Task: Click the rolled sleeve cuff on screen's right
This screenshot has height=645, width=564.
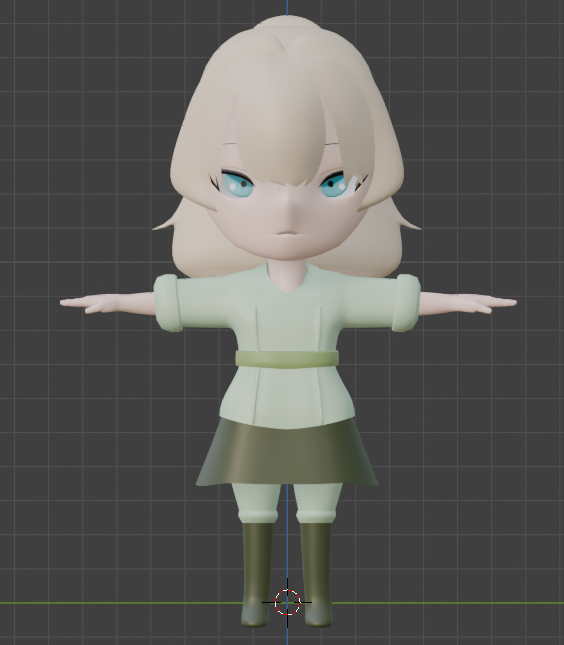Action: [406, 303]
